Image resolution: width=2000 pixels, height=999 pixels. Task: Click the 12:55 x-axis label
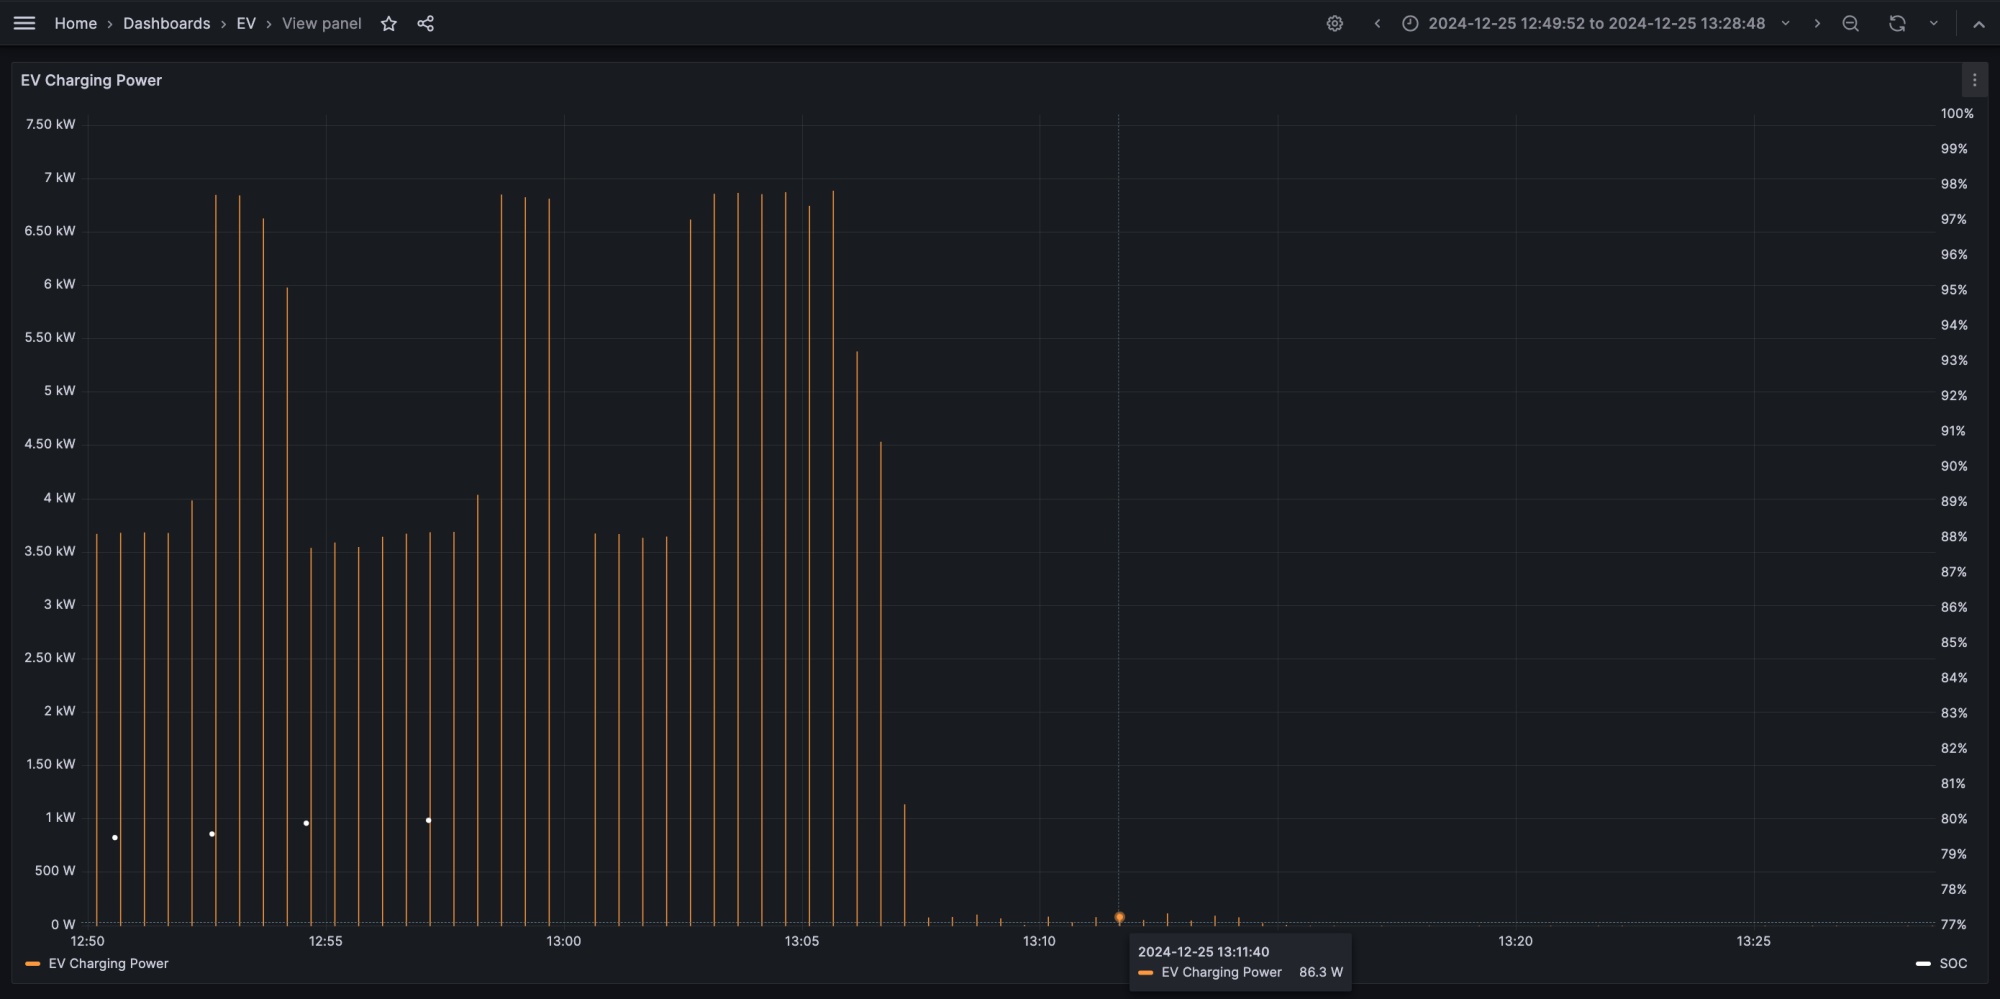325,941
